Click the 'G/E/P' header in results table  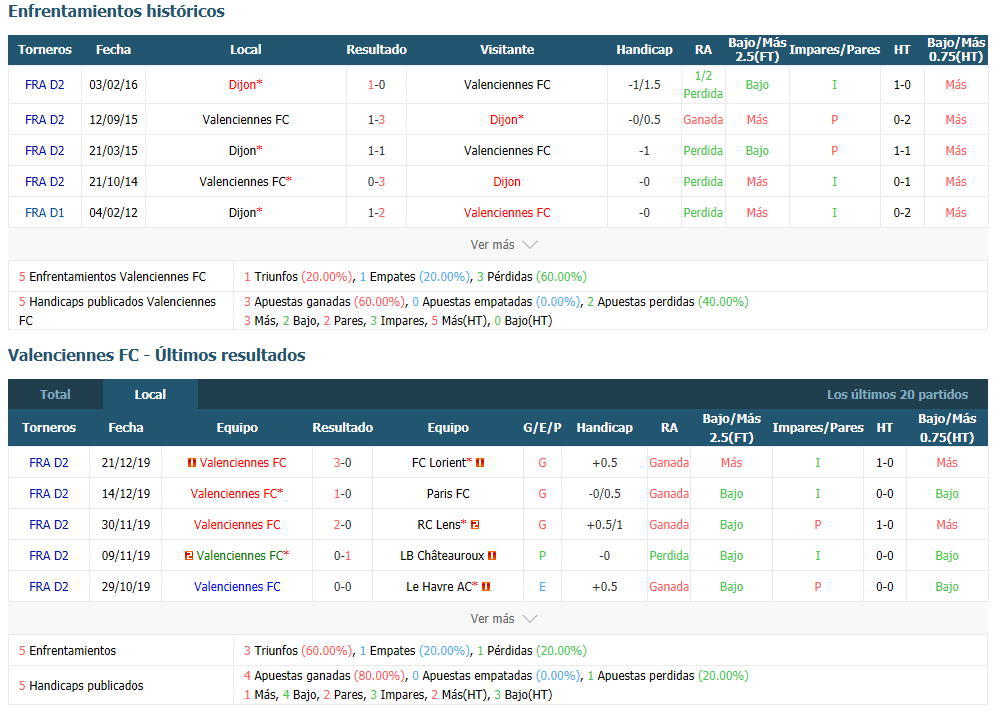pyautogui.click(x=542, y=427)
